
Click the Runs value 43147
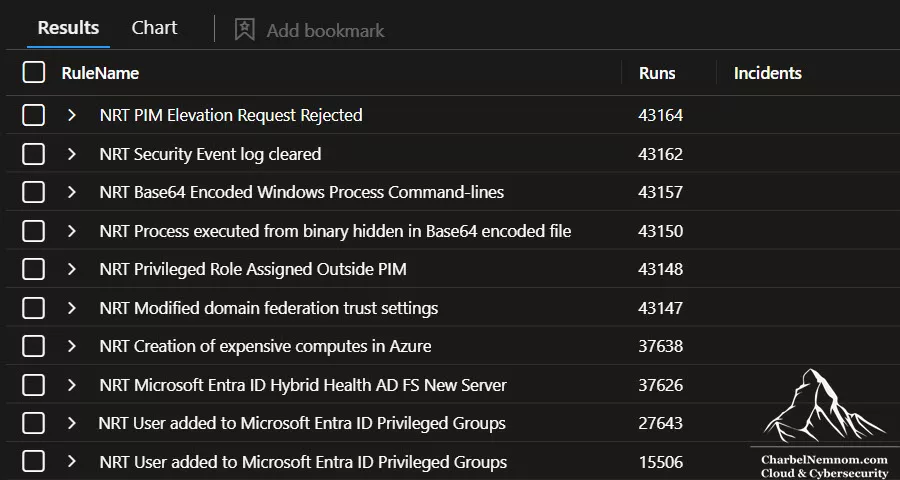(661, 308)
